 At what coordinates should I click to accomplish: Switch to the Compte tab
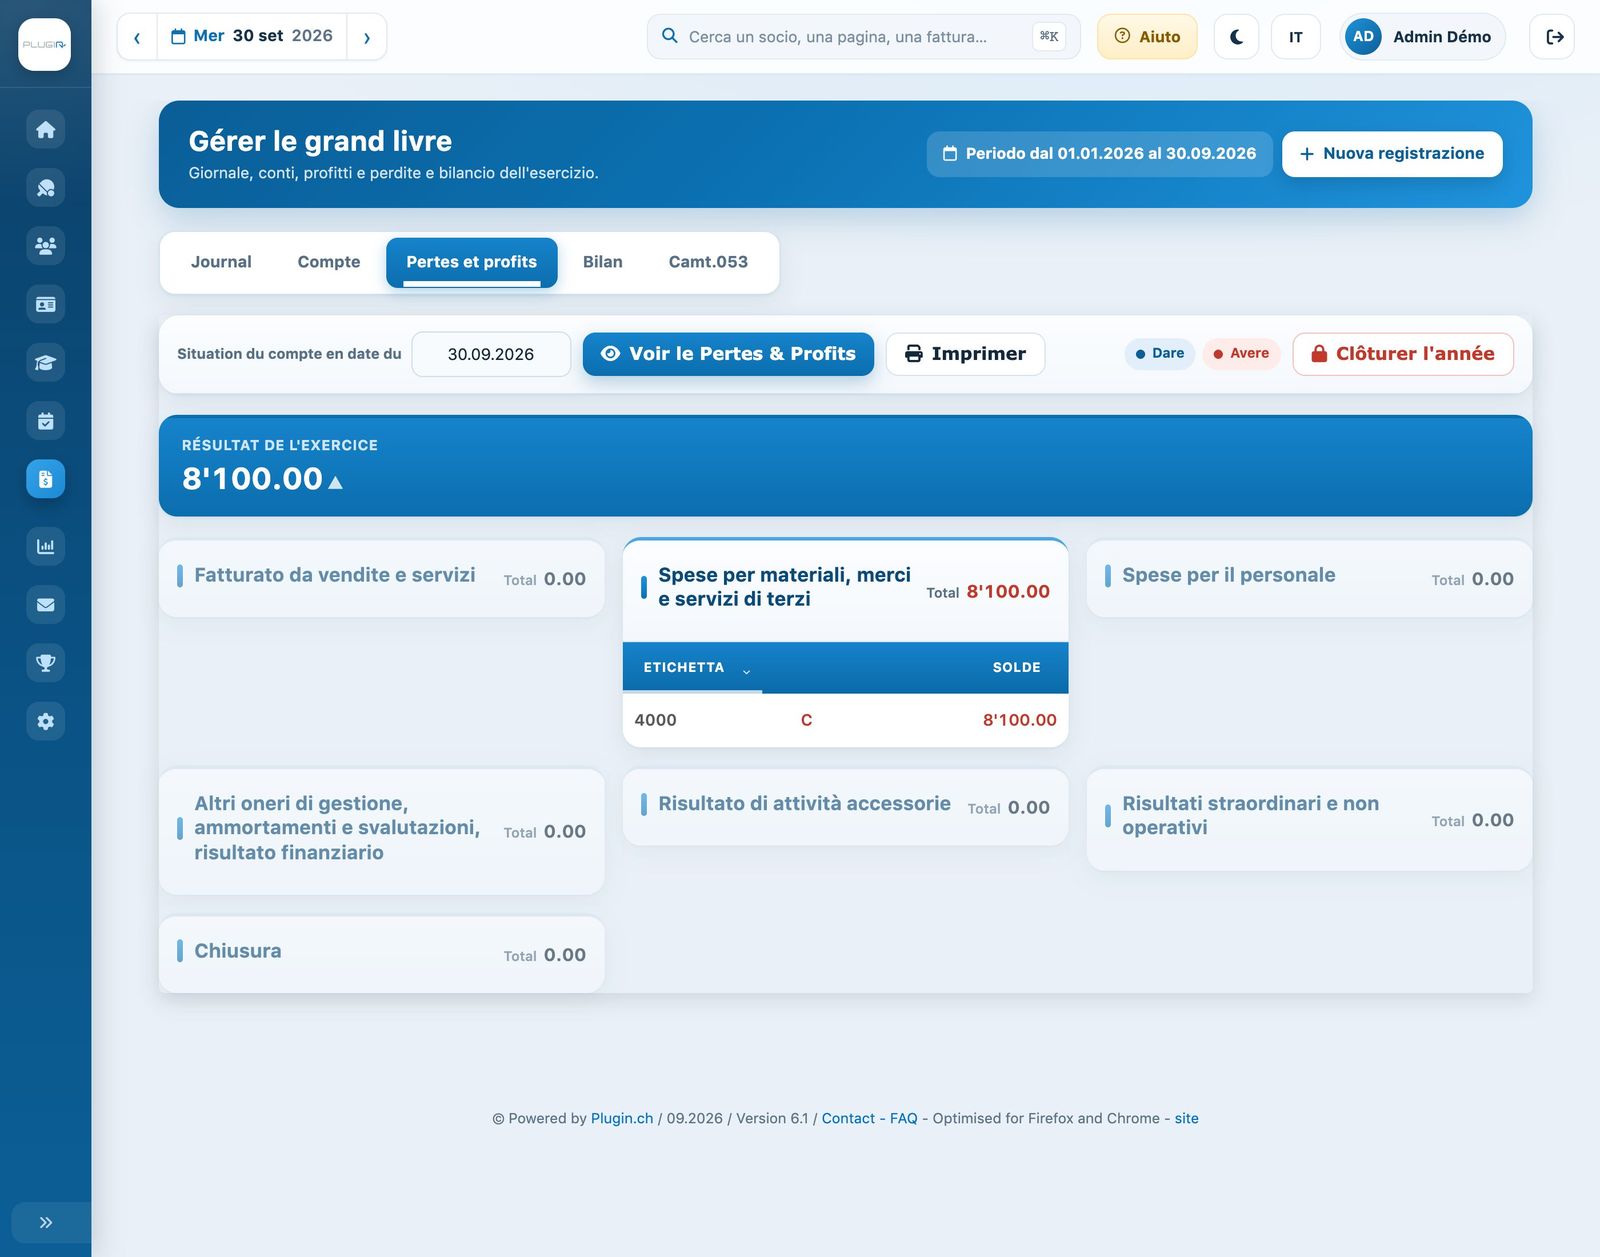pos(329,262)
